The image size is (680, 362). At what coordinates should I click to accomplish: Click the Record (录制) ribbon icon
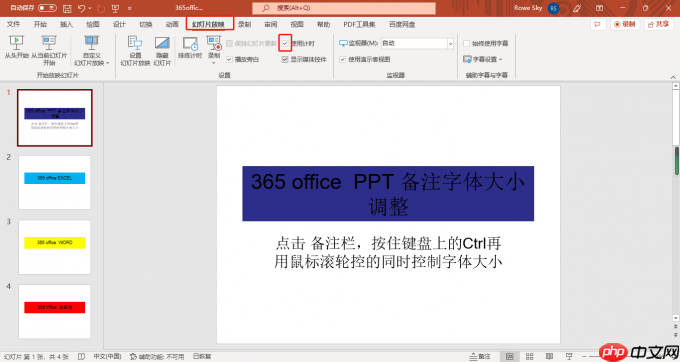pos(214,43)
